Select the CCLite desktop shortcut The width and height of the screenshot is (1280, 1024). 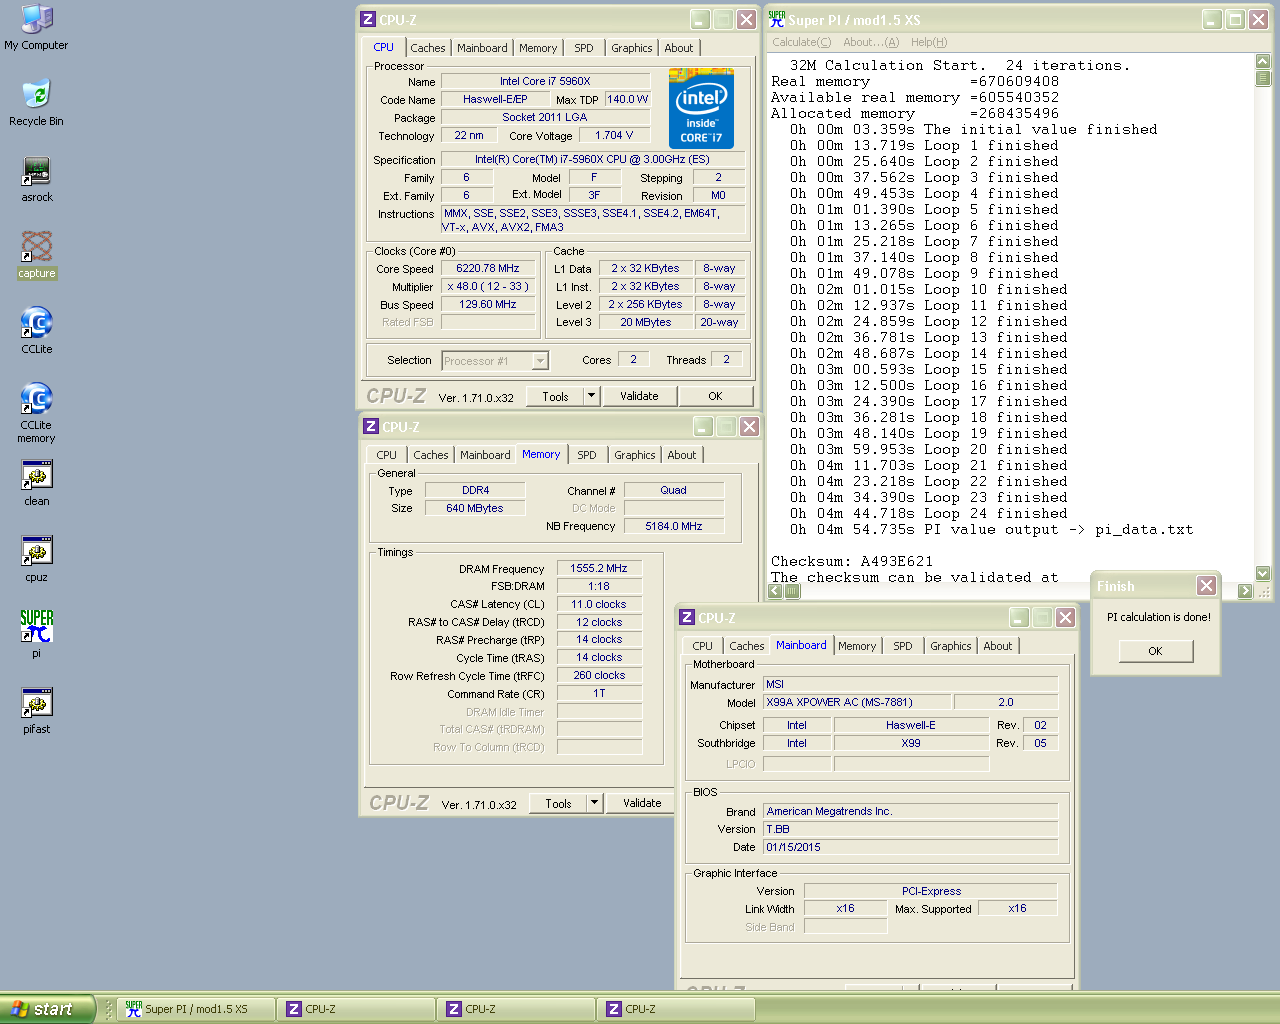pos(37,331)
